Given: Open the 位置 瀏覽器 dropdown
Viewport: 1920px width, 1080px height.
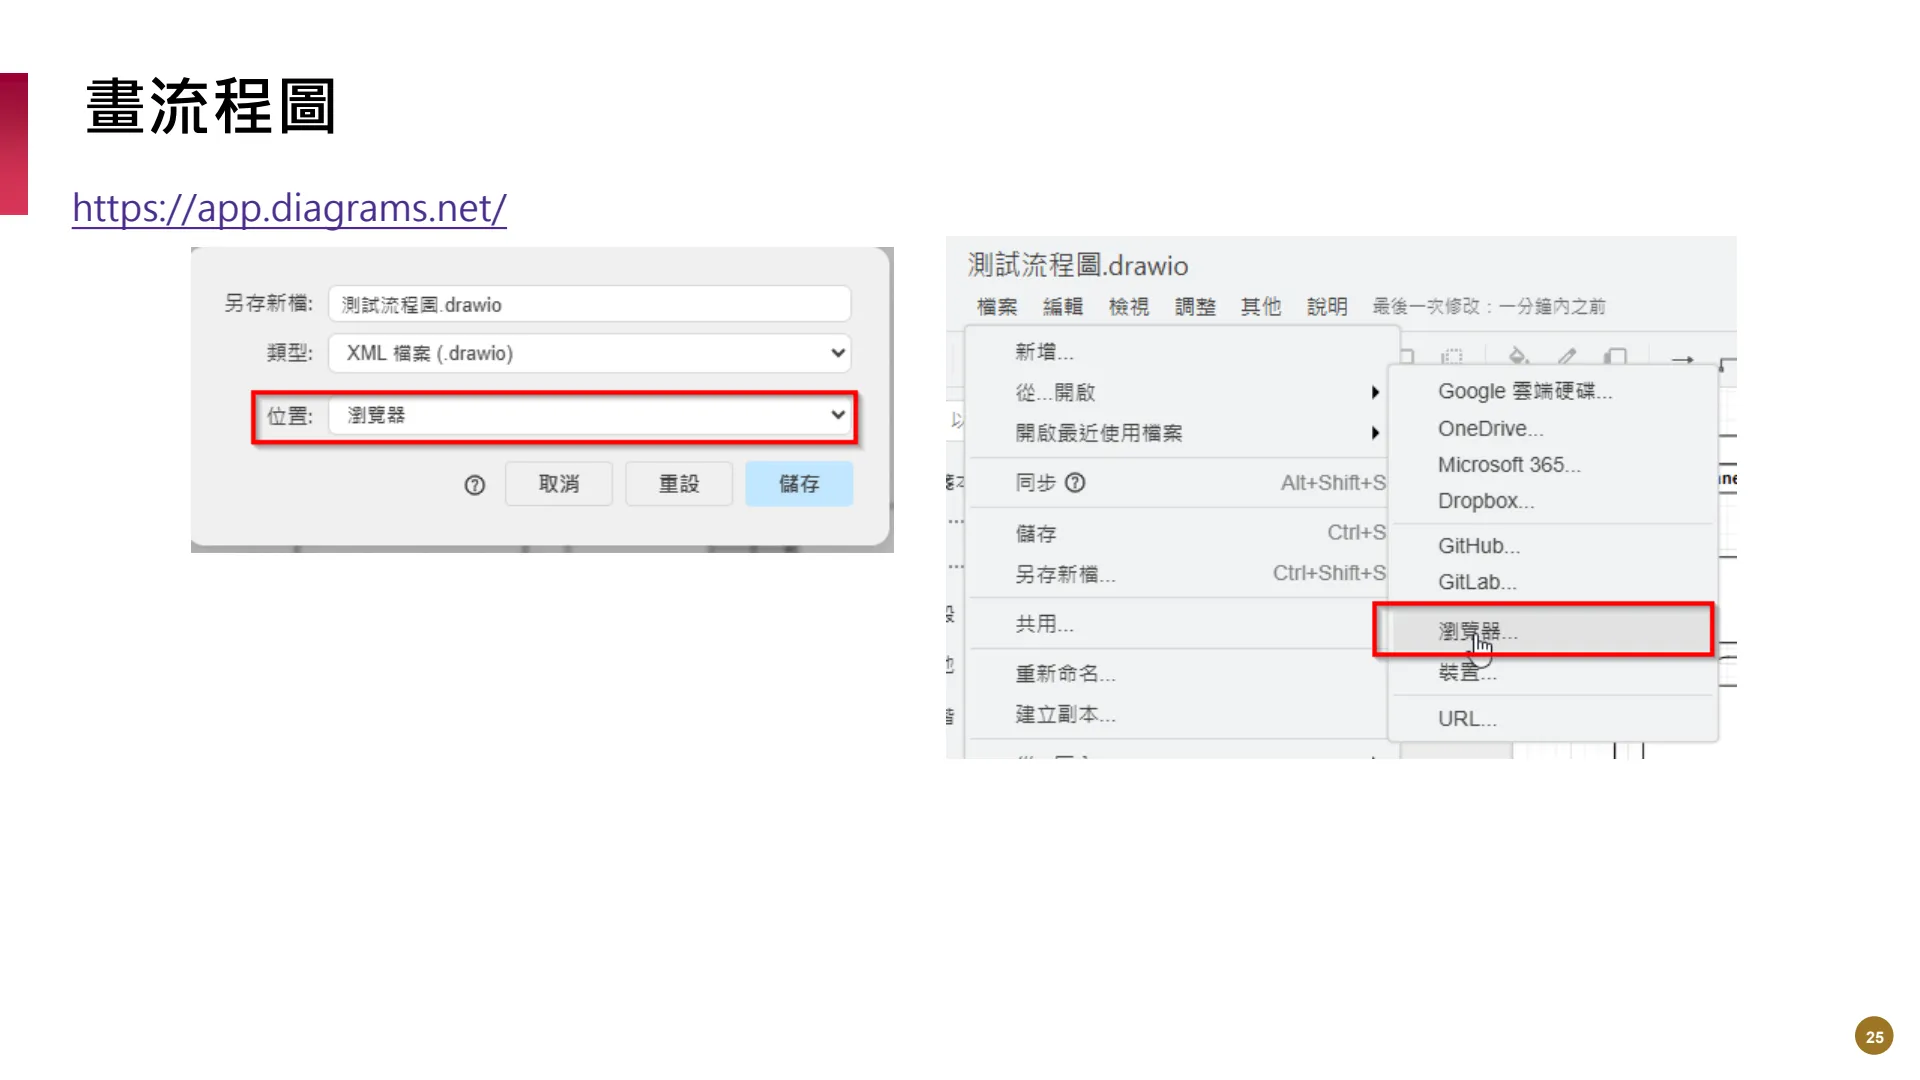Looking at the screenshot, I should (590, 415).
